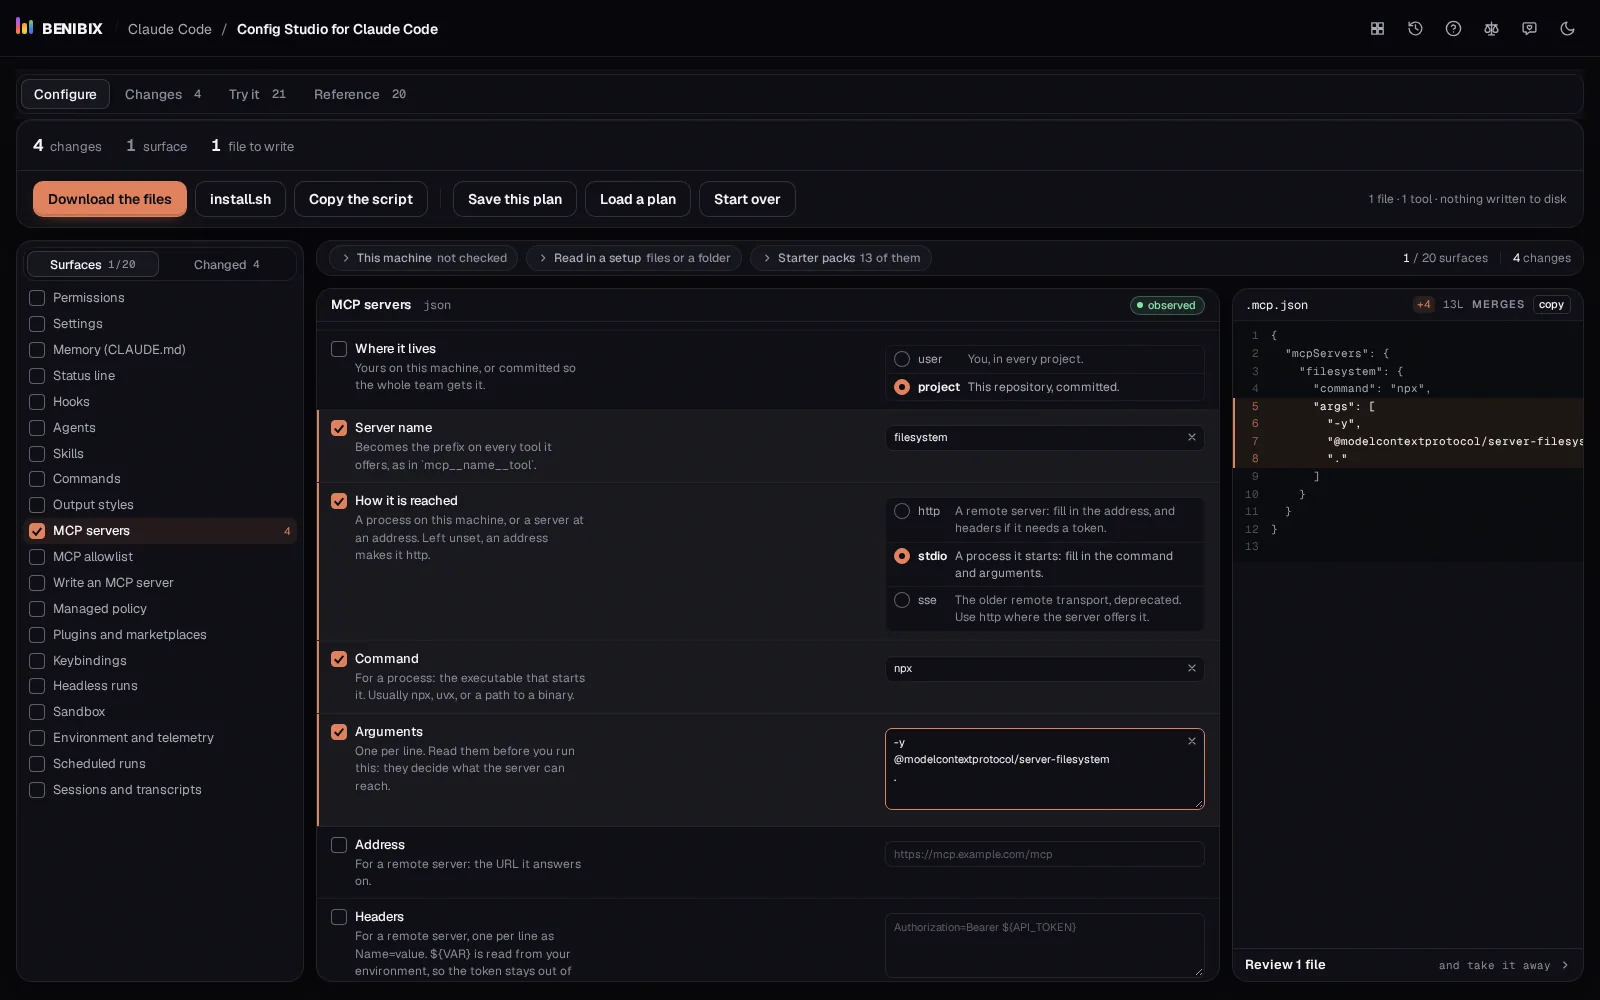The image size is (1600, 1000).
Task: Check the Headers checkbox
Action: point(339,917)
